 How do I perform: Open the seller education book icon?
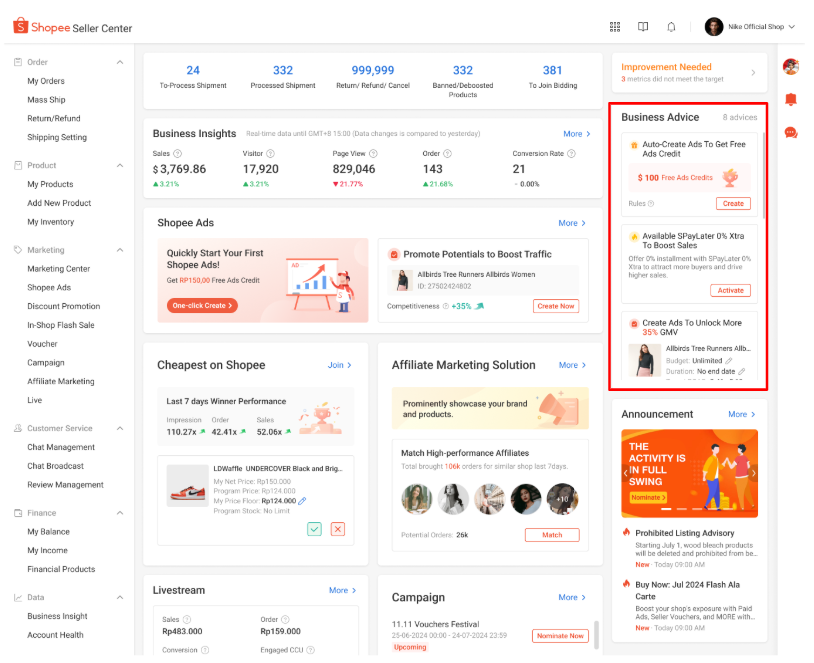click(x=643, y=27)
